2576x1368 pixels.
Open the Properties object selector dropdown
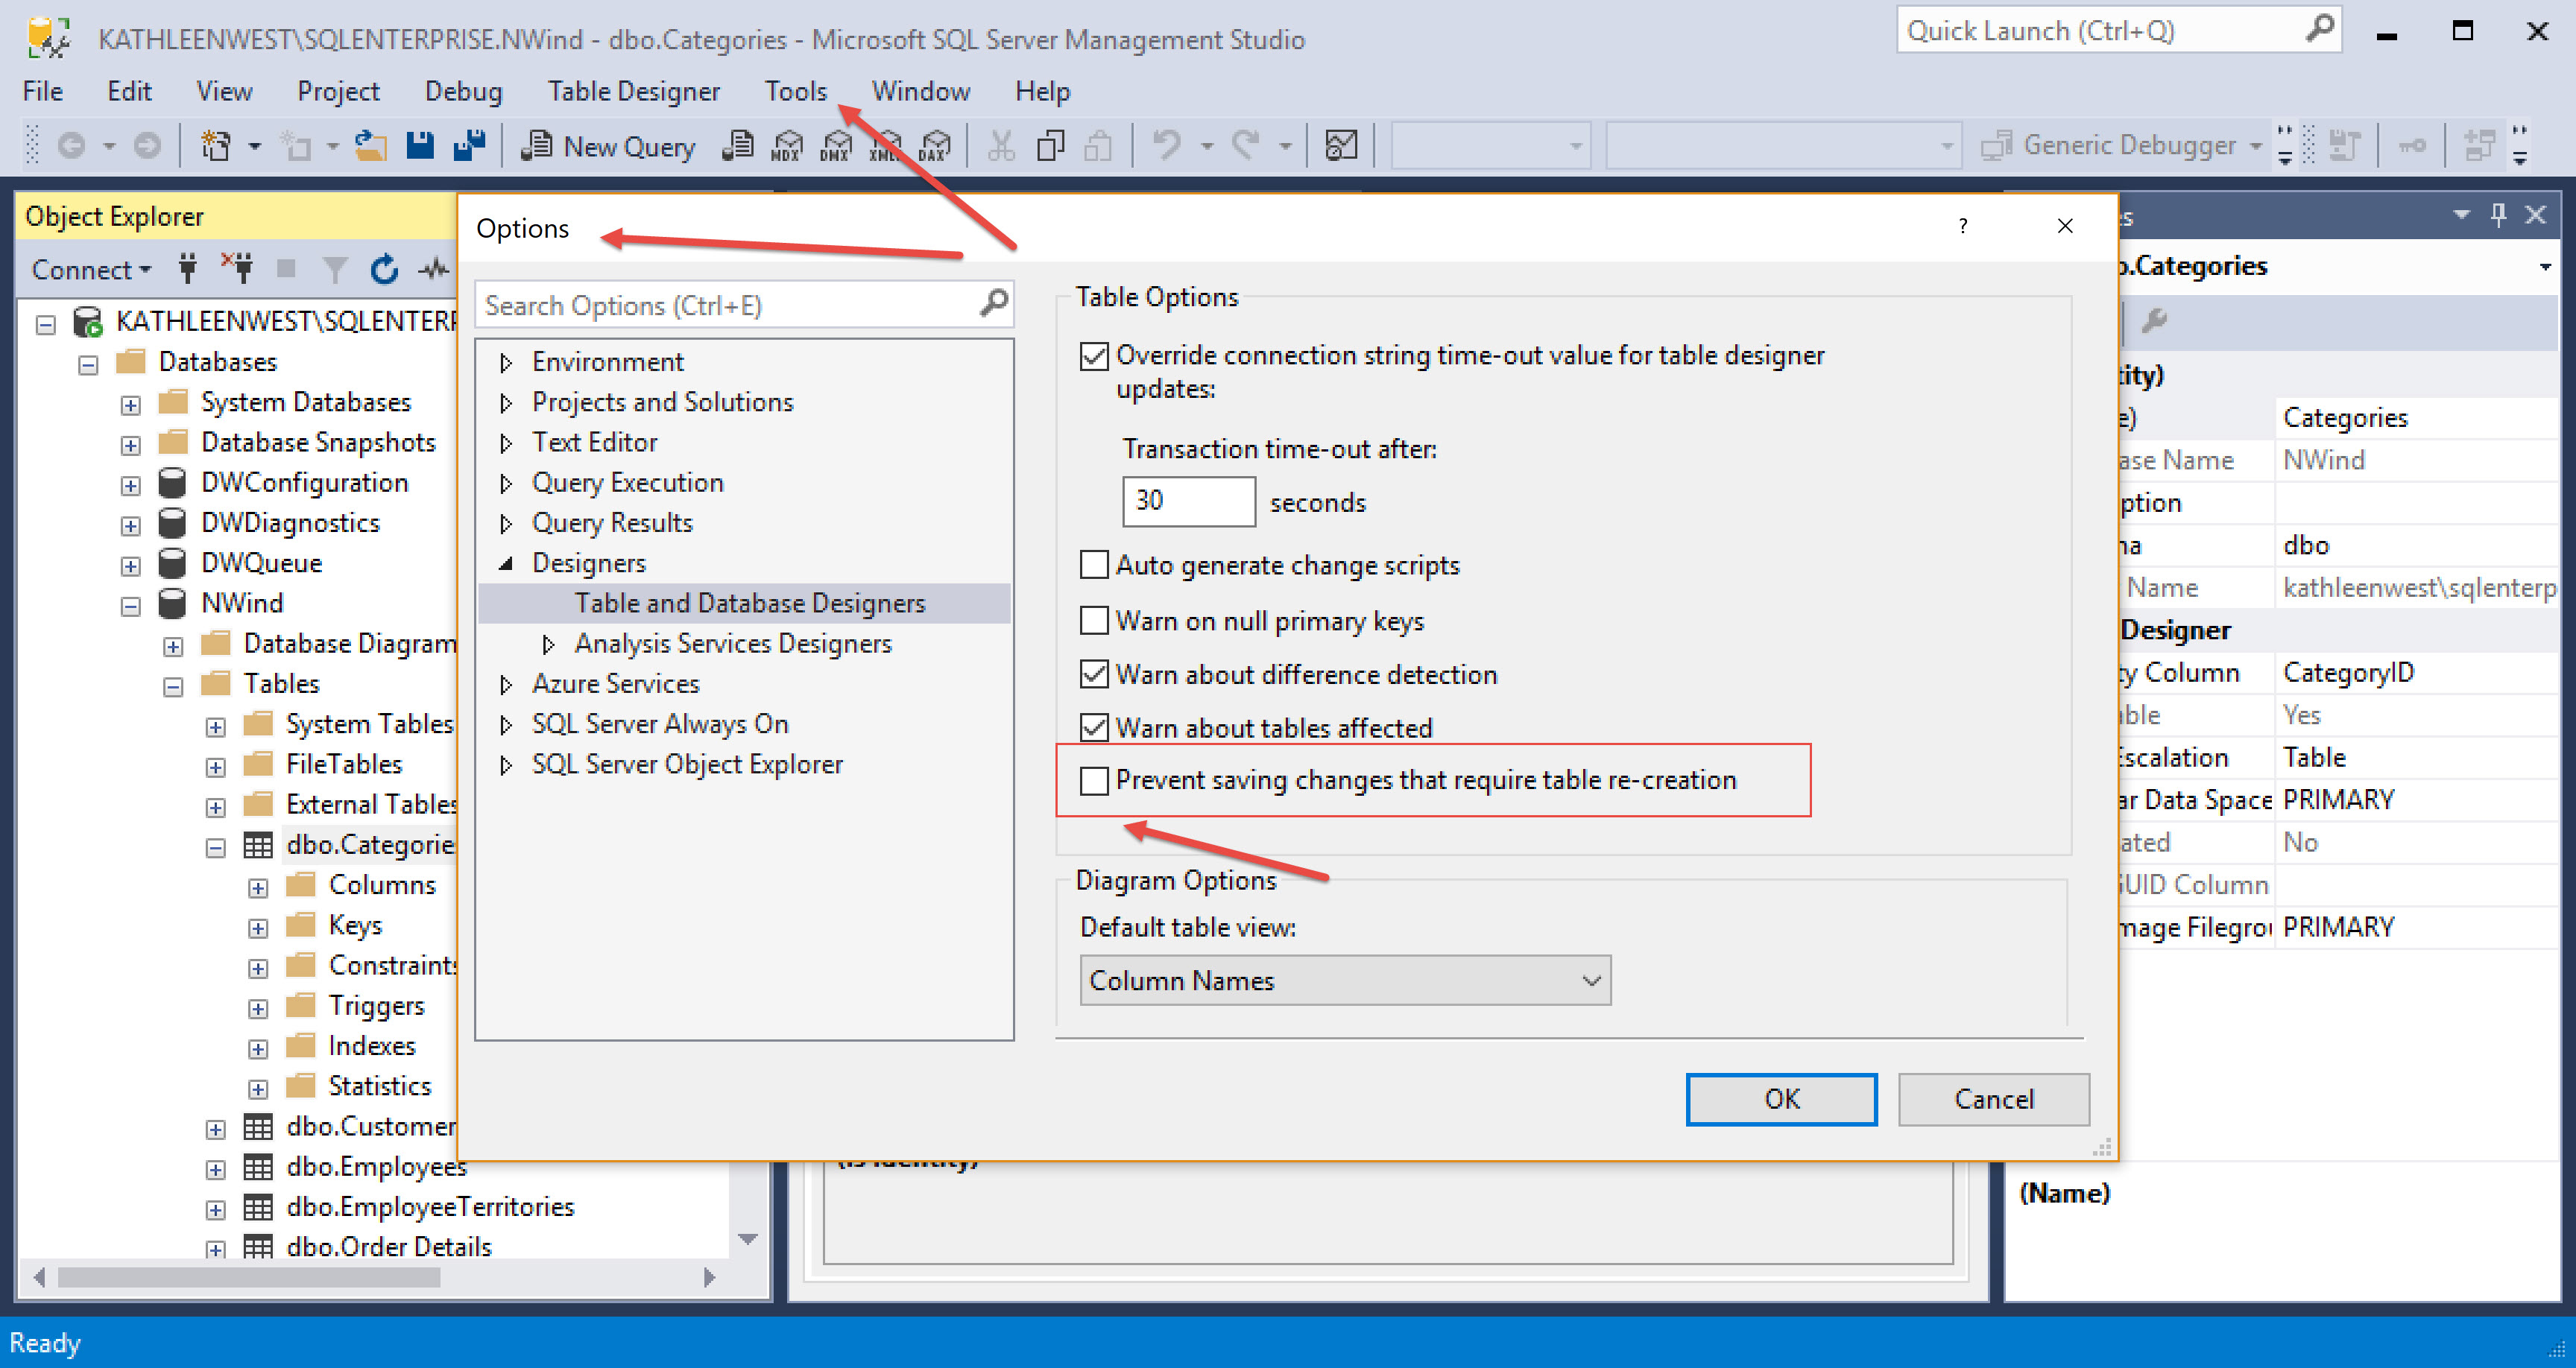[2544, 267]
